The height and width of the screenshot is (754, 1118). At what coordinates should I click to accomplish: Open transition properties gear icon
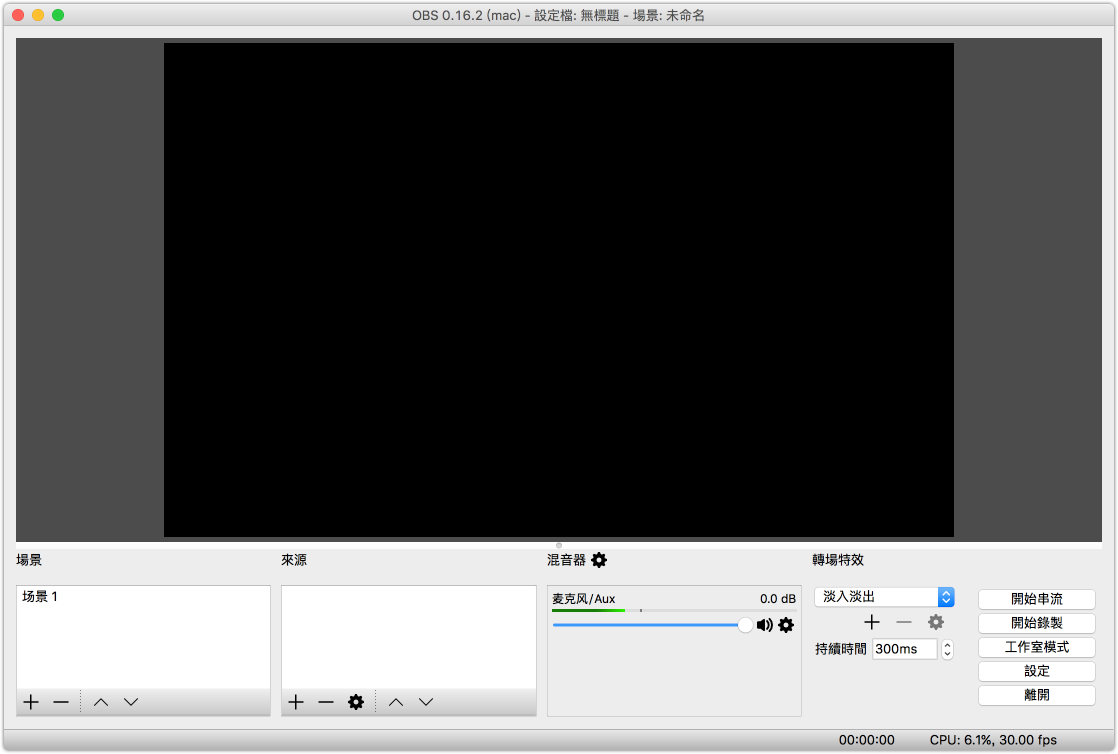coord(935,622)
